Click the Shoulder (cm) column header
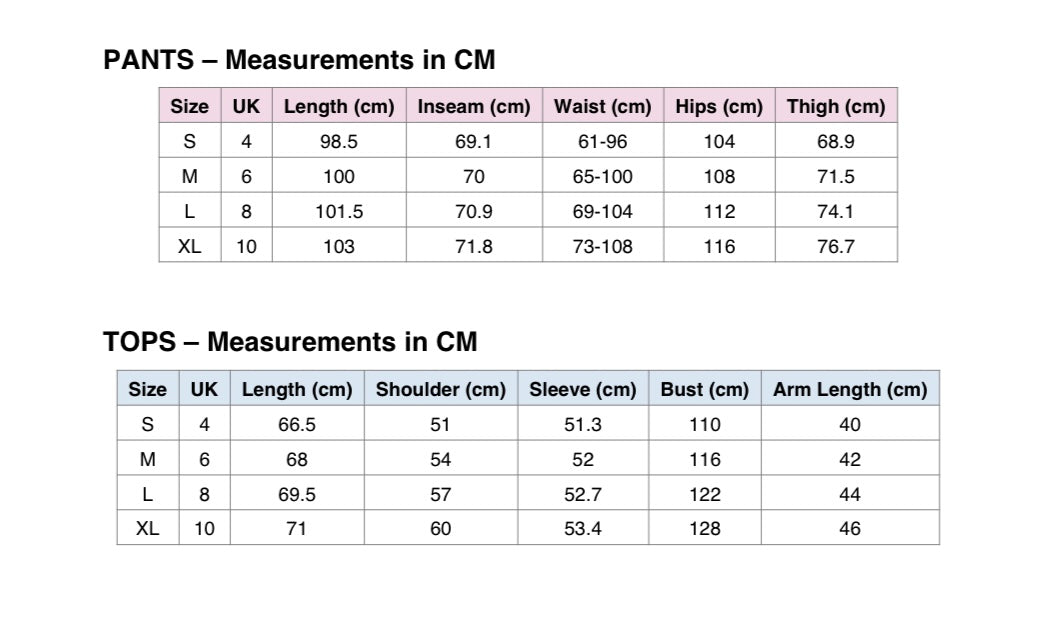1054x626 pixels. click(x=440, y=390)
